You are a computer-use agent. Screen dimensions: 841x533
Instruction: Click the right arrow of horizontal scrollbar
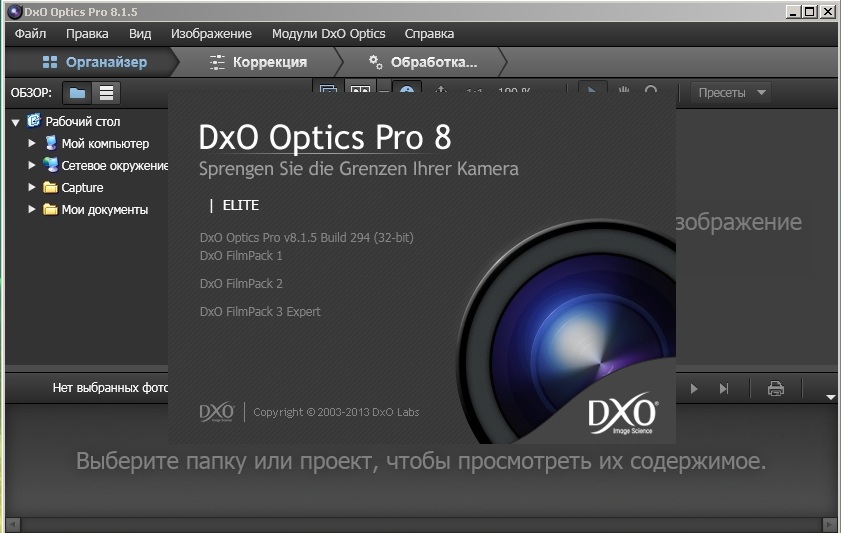(x=830, y=524)
